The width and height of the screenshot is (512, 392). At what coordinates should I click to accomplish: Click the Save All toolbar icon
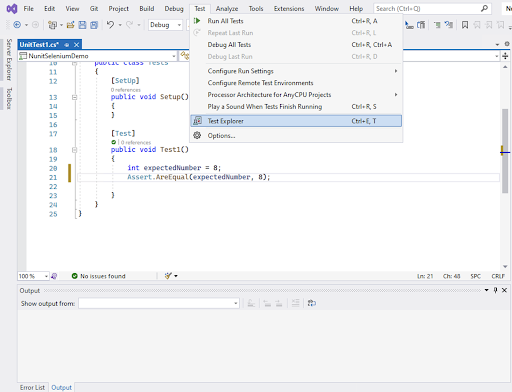point(94,25)
